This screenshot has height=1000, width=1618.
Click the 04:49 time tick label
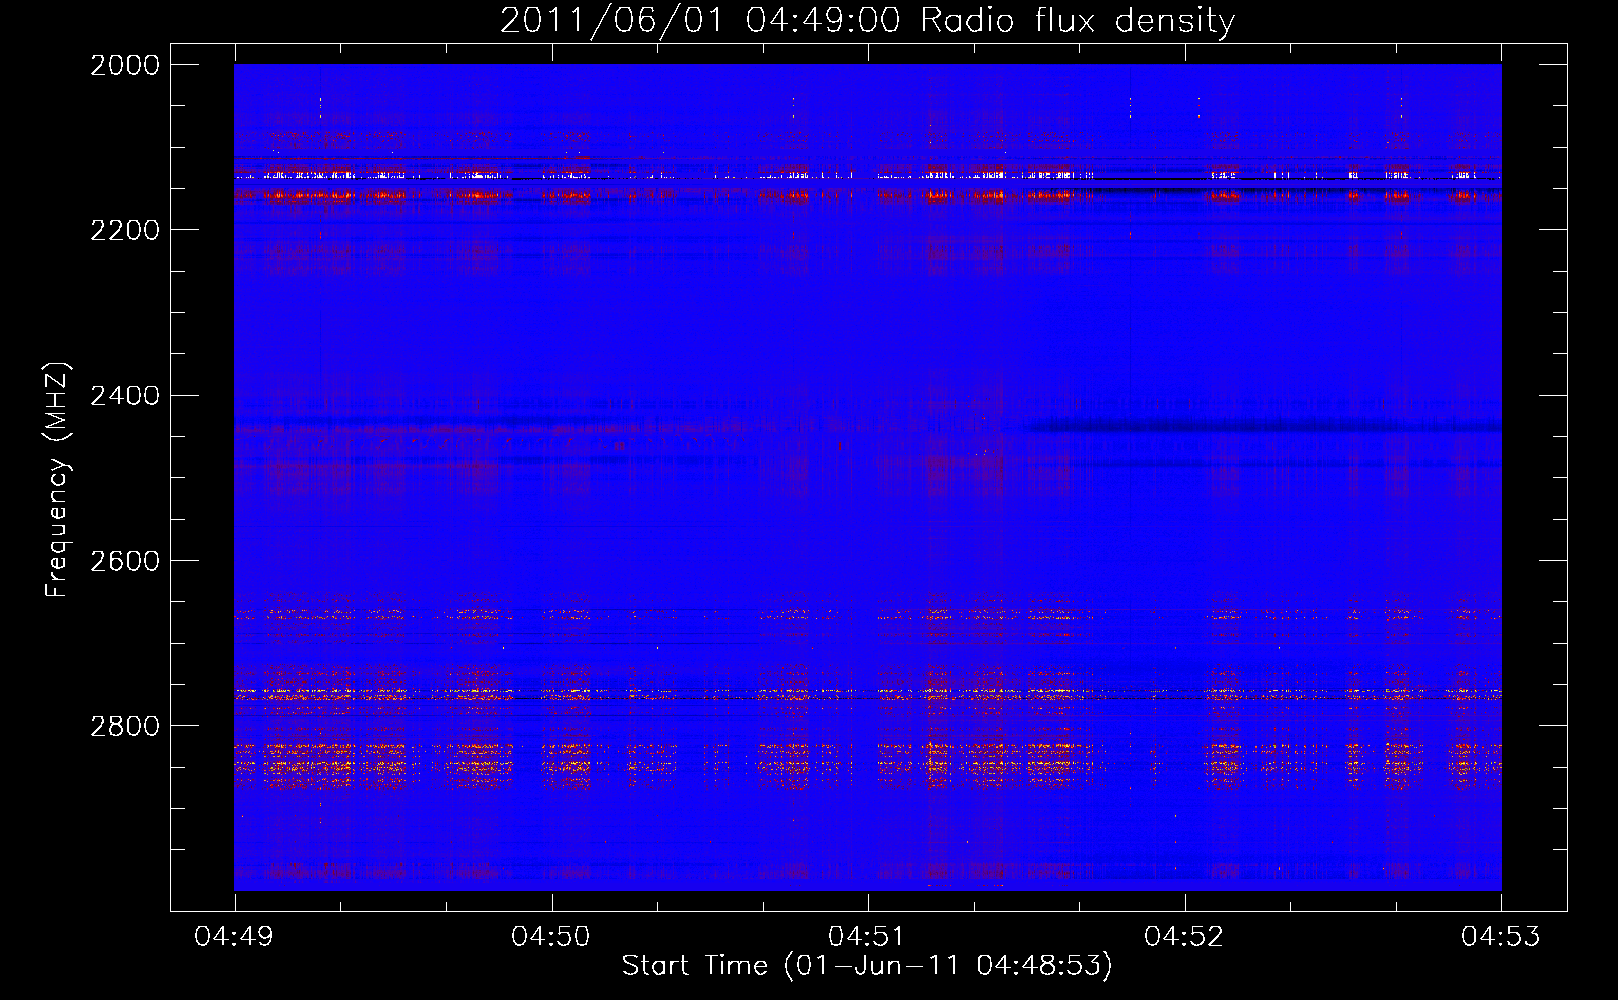(x=235, y=937)
